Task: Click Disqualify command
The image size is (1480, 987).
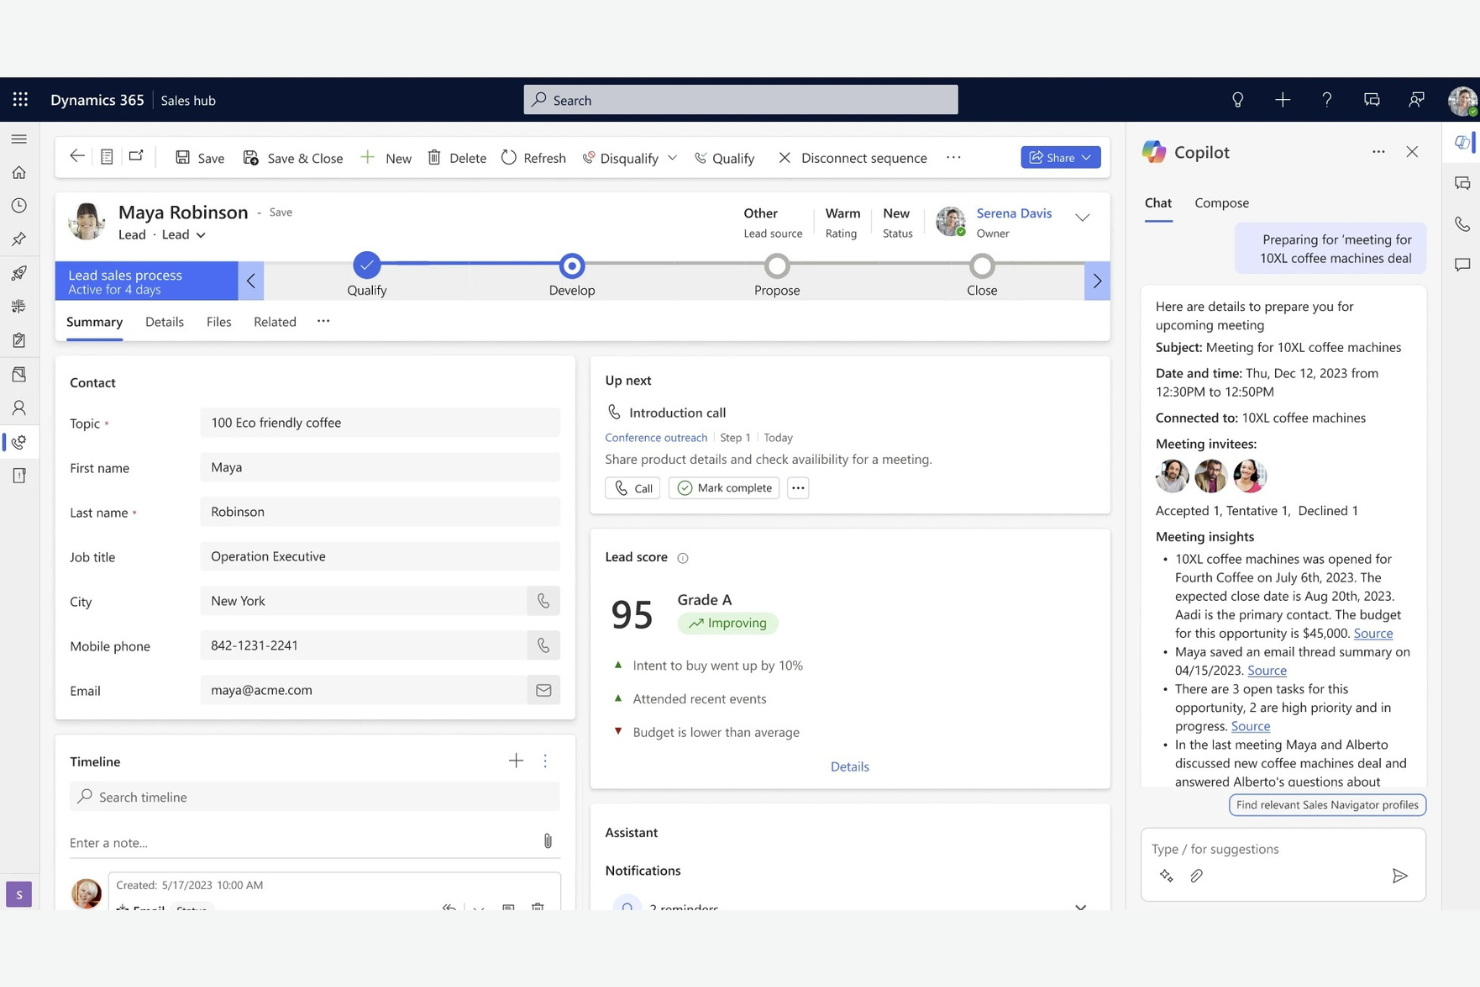Action: point(621,158)
